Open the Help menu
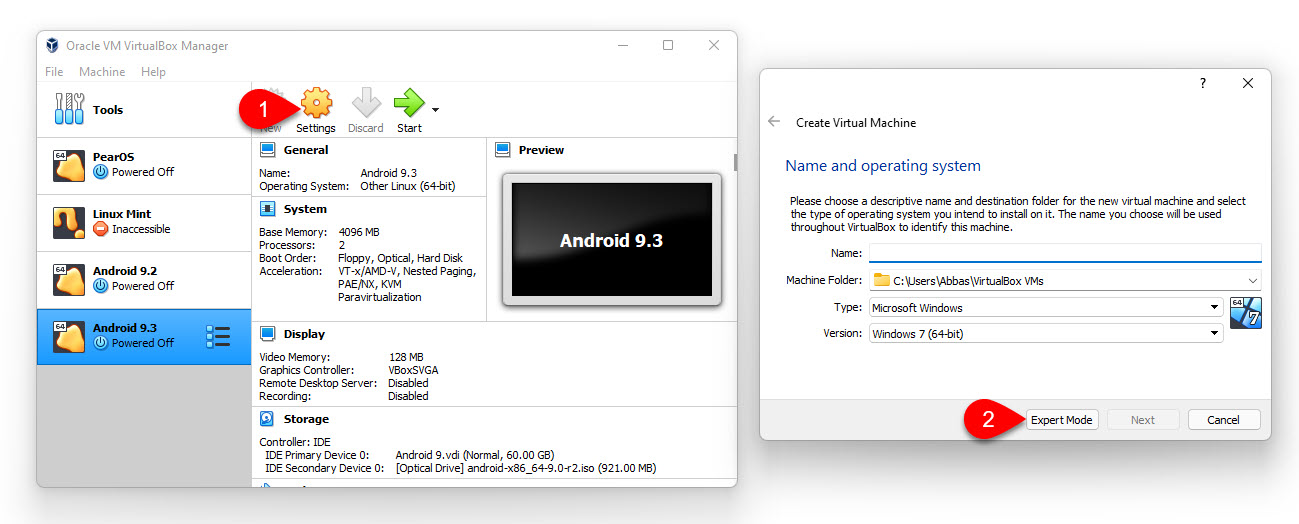Image resolution: width=1299 pixels, height=524 pixels. point(153,72)
